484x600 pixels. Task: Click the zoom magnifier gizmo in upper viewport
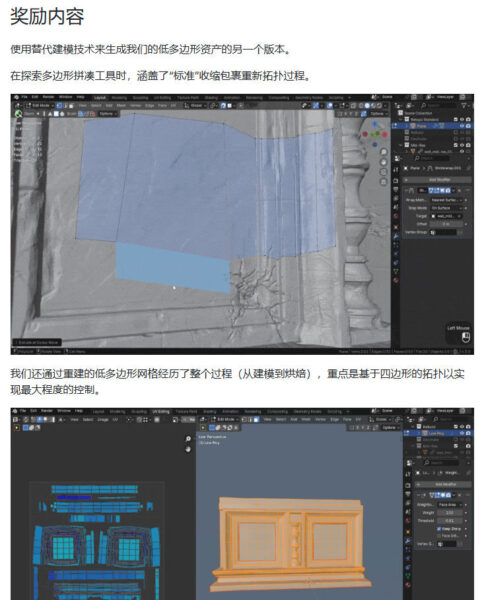coord(383,152)
